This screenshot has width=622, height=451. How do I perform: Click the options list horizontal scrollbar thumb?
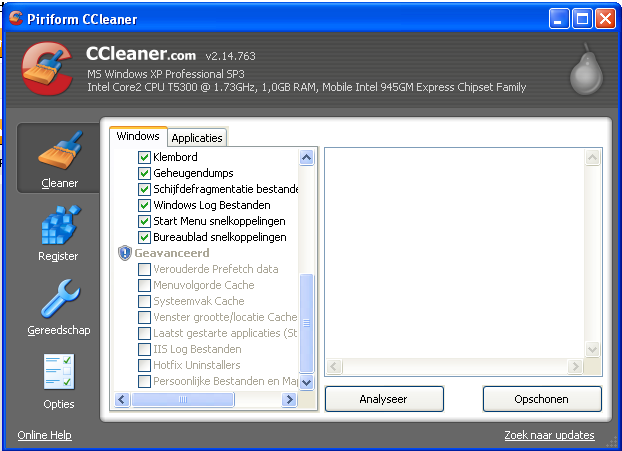pos(183,399)
